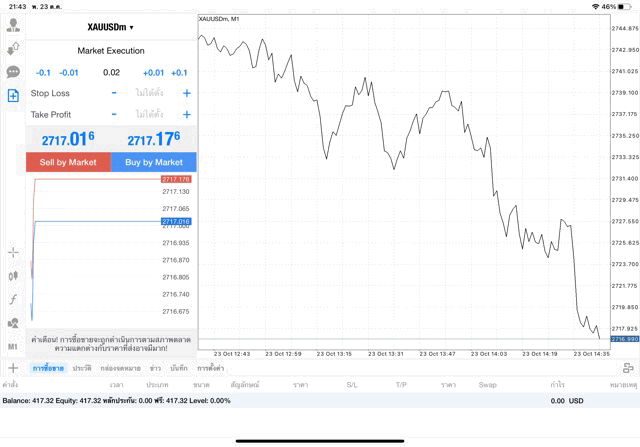
Task: Increase Stop Loss with plus
Action: click(x=187, y=93)
